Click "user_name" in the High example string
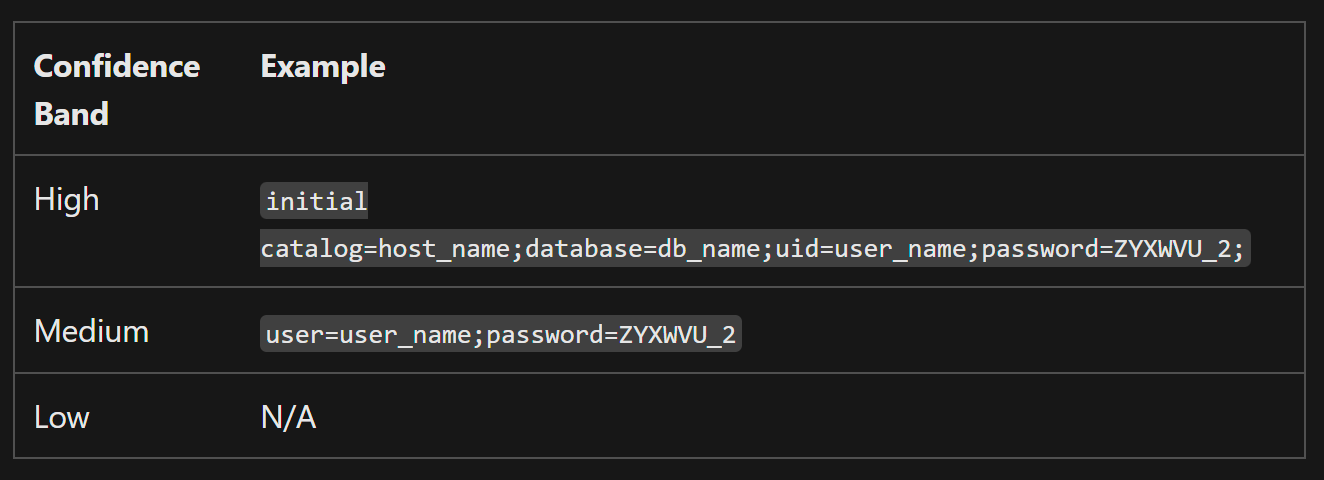Viewport: 1324px width, 480px height. pos(899,249)
